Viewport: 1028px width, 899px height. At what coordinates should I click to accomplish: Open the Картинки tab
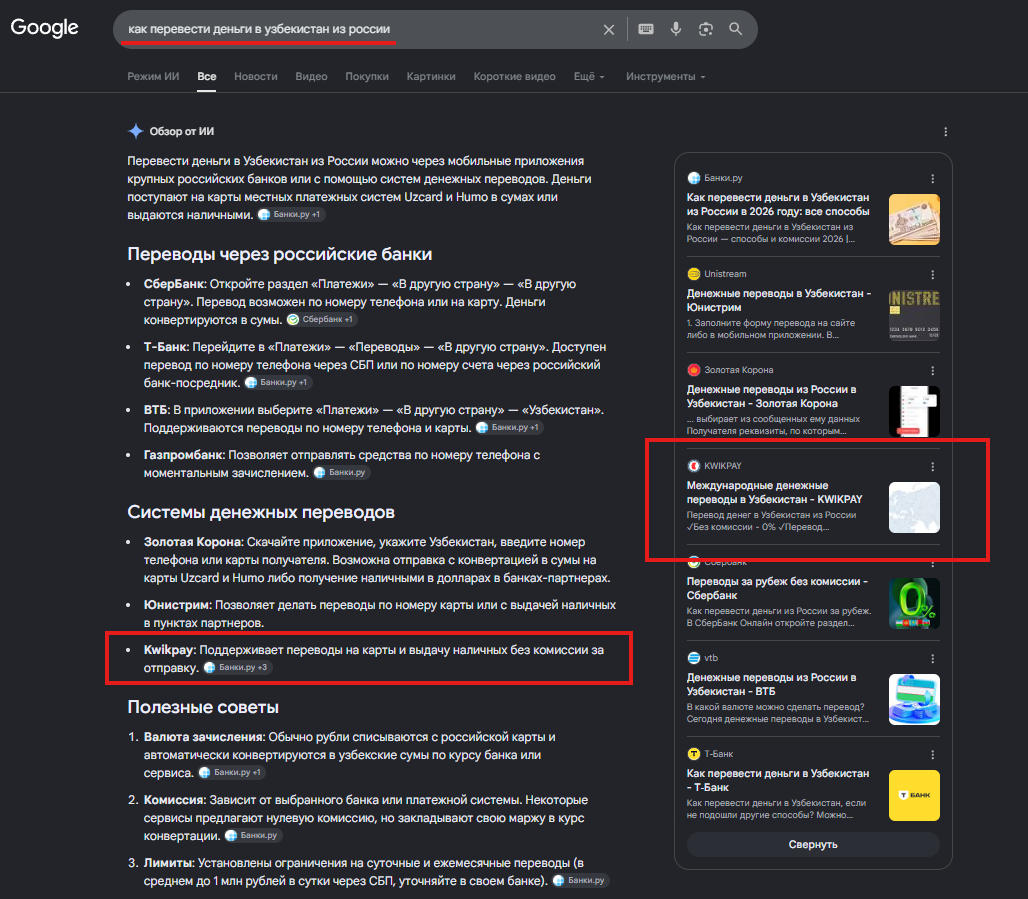point(431,76)
